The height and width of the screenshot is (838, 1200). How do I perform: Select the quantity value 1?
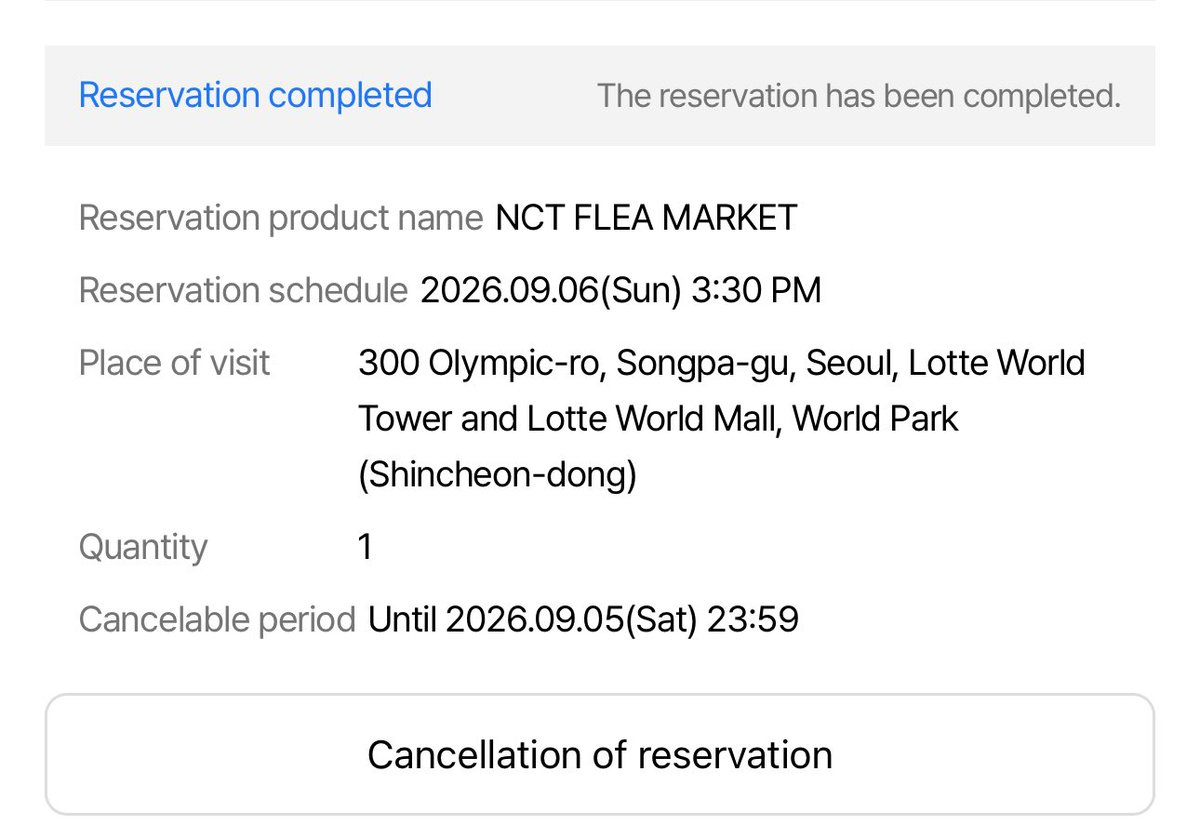(365, 547)
